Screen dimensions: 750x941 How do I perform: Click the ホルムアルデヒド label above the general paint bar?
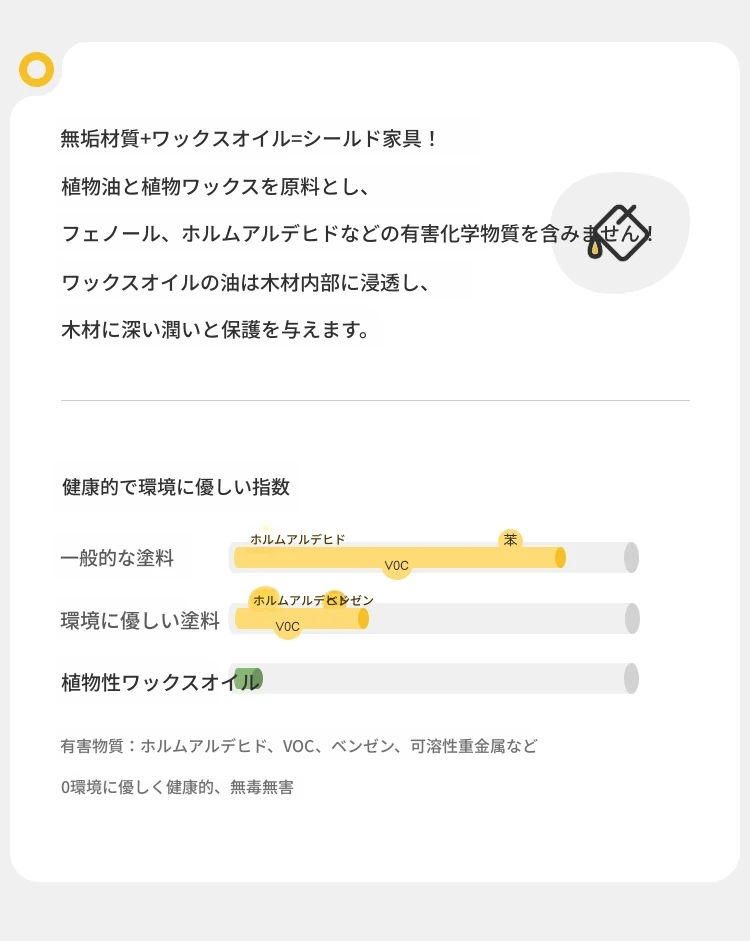297,539
